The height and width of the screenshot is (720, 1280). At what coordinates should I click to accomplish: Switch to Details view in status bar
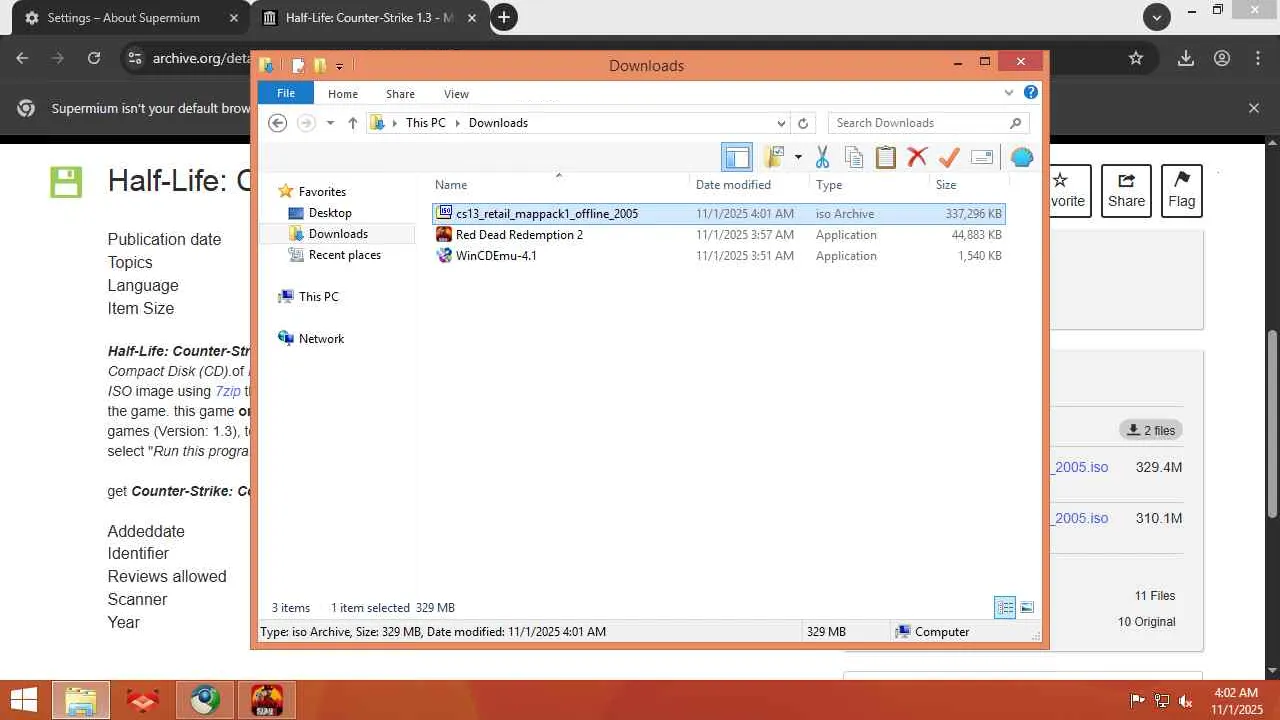point(1005,607)
